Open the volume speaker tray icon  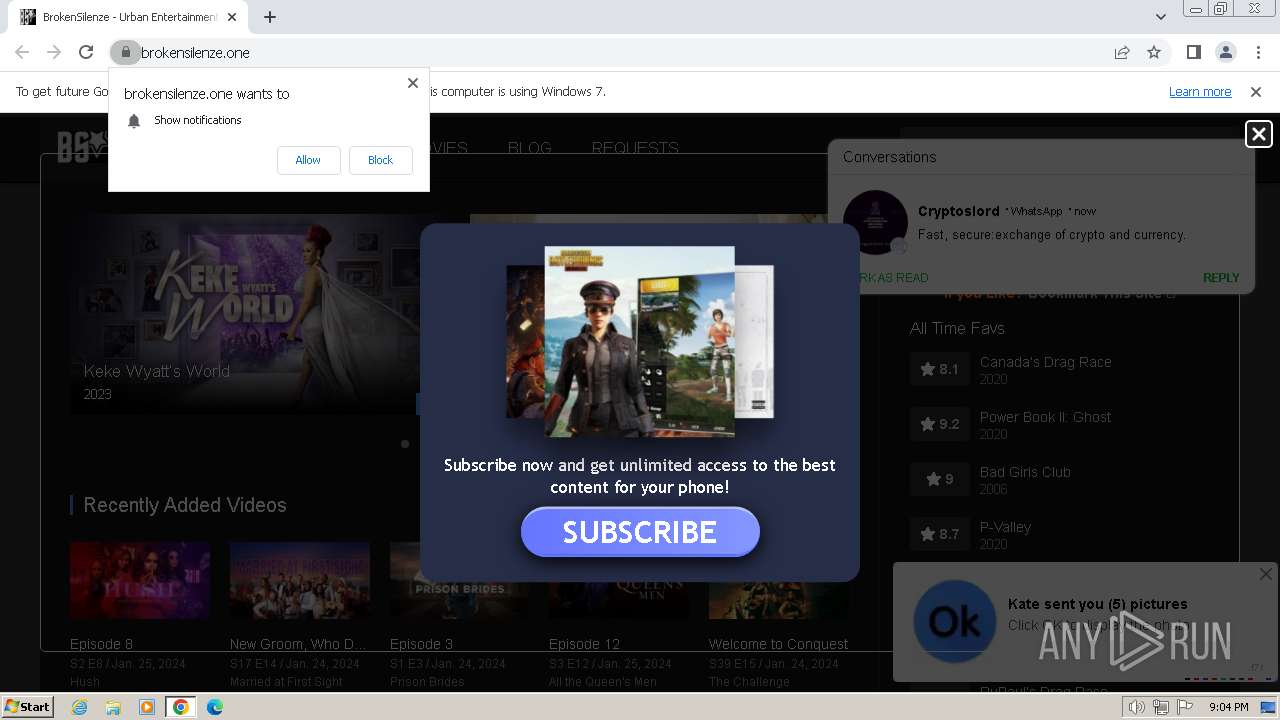[x=1137, y=707]
